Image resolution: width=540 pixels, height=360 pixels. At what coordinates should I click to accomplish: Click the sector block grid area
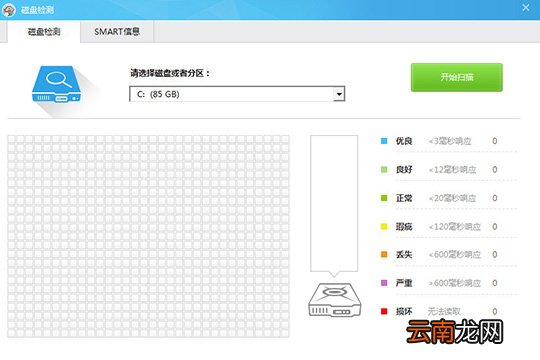[x=148, y=236]
